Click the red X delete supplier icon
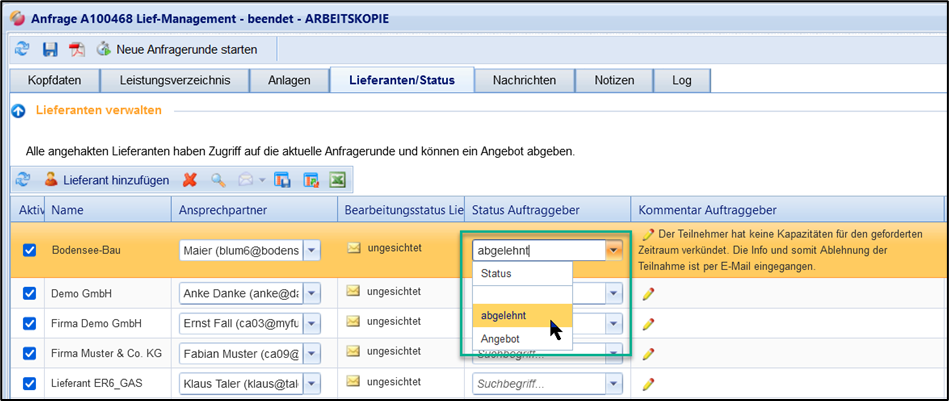949x401 pixels. pyautogui.click(x=190, y=180)
